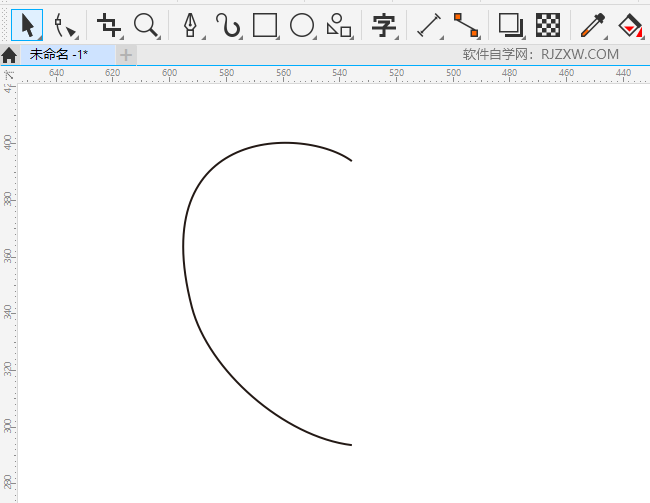Choose the Artistic media curve tool
Viewport: 650px width, 503px height.
pyautogui.click(x=228, y=25)
